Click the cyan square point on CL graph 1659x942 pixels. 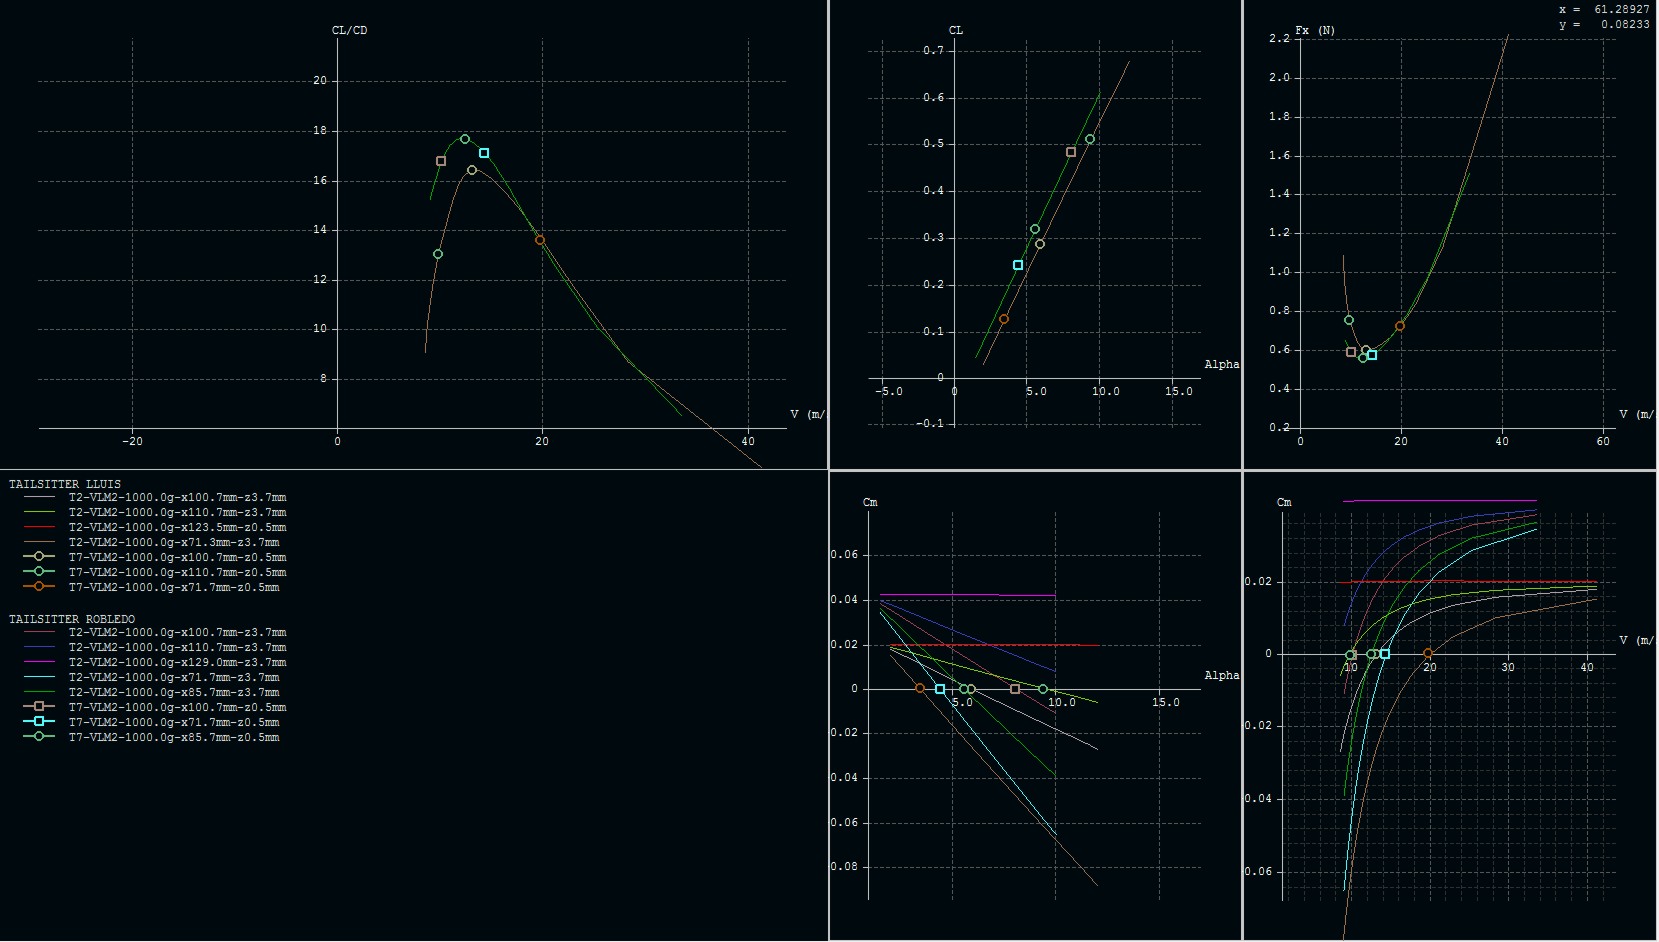tap(1018, 265)
